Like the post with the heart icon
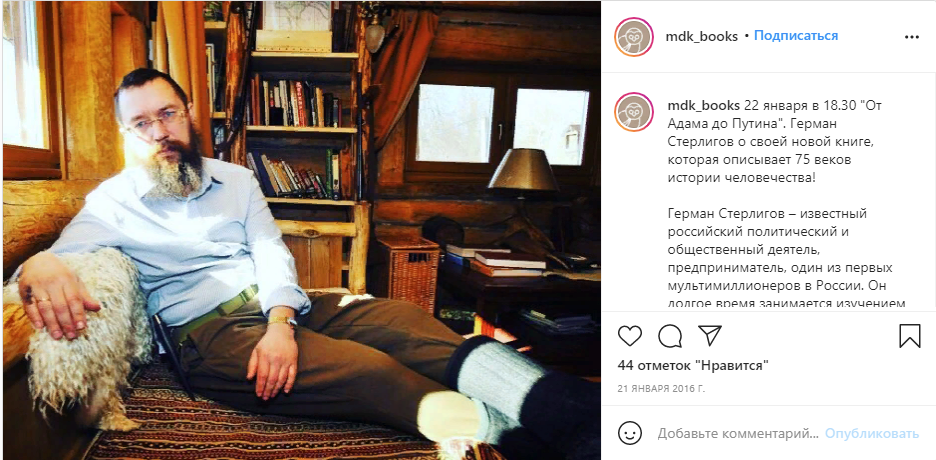 pos(629,336)
